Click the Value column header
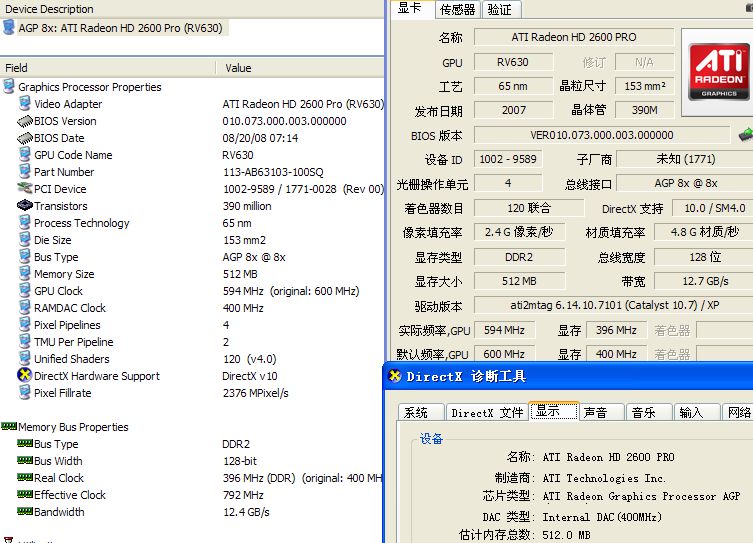The width and height of the screenshot is (753, 543). click(302, 68)
